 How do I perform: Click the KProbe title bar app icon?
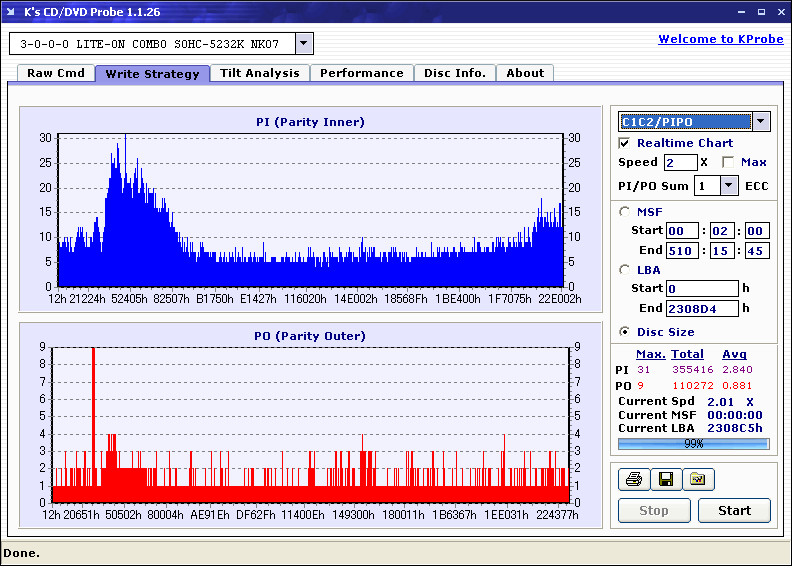pyautogui.click(x=11, y=12)
